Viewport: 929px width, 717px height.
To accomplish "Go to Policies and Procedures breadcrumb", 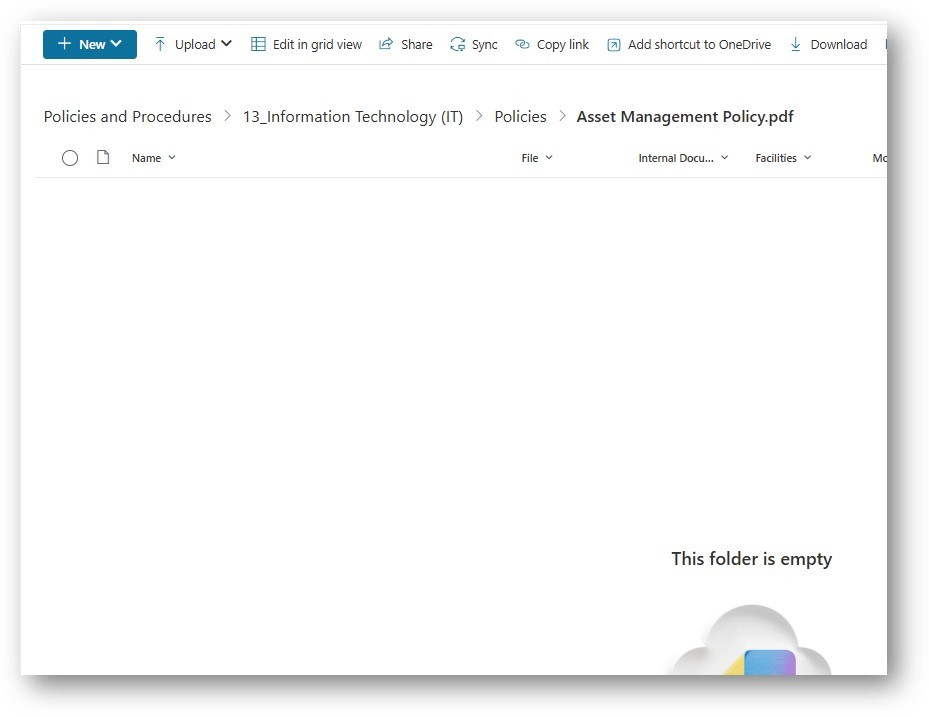I will [127, 117].
